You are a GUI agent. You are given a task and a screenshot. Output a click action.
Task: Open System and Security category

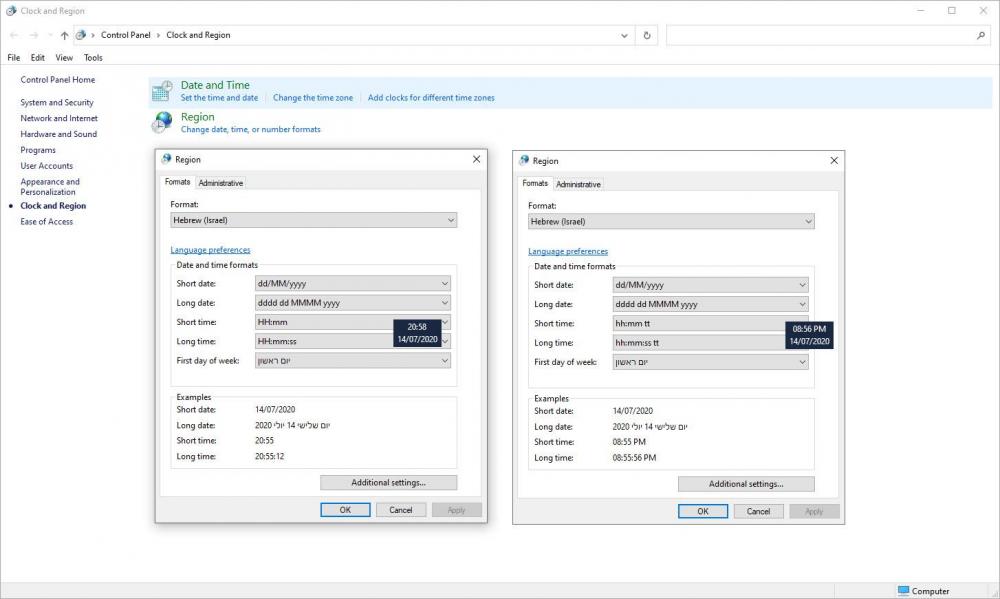point(57,102)
